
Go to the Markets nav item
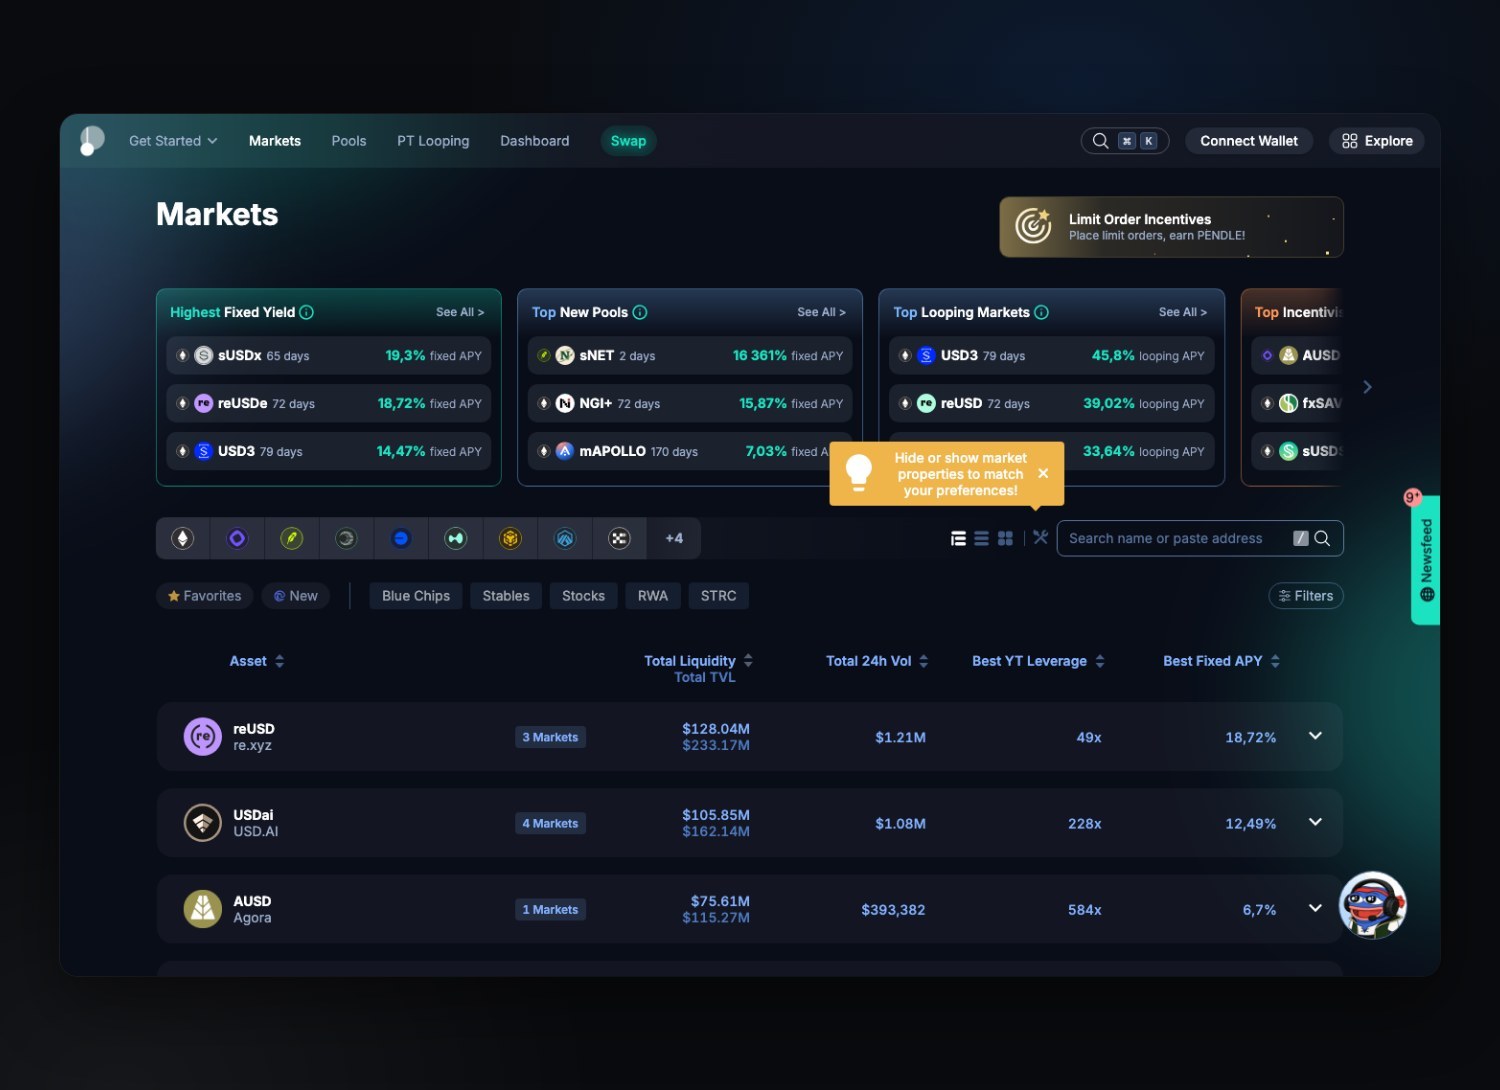275,141
